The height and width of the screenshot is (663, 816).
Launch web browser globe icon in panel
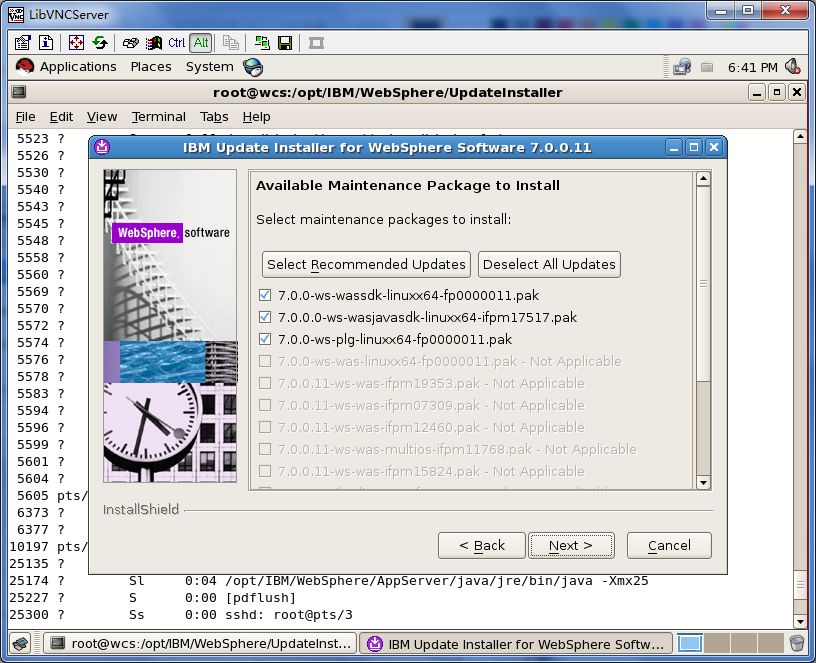[x=253, y=67]
